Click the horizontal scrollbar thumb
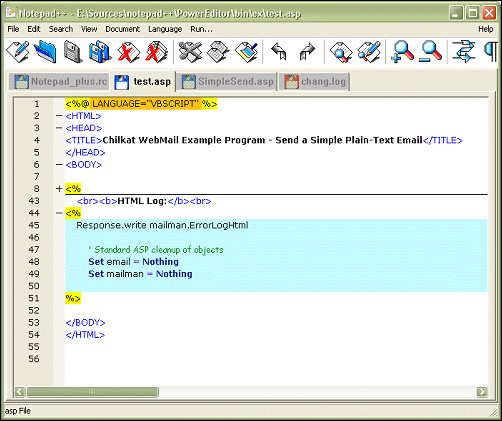The height and width of the screenshot is (421, 502). tap(92, 392)
